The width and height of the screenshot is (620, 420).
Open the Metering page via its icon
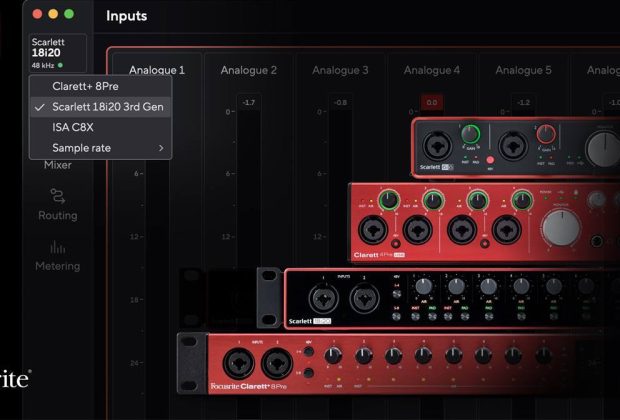(58, 247)
